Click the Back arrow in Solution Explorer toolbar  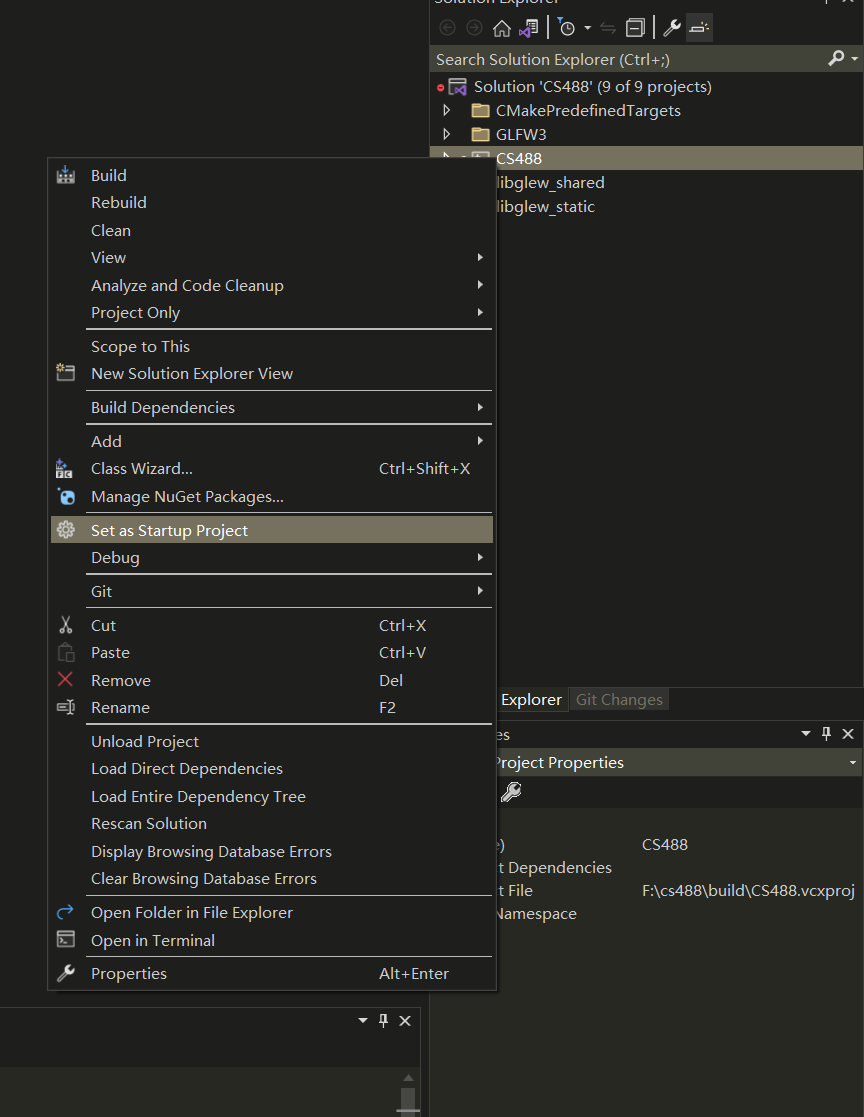click(447, 28)
